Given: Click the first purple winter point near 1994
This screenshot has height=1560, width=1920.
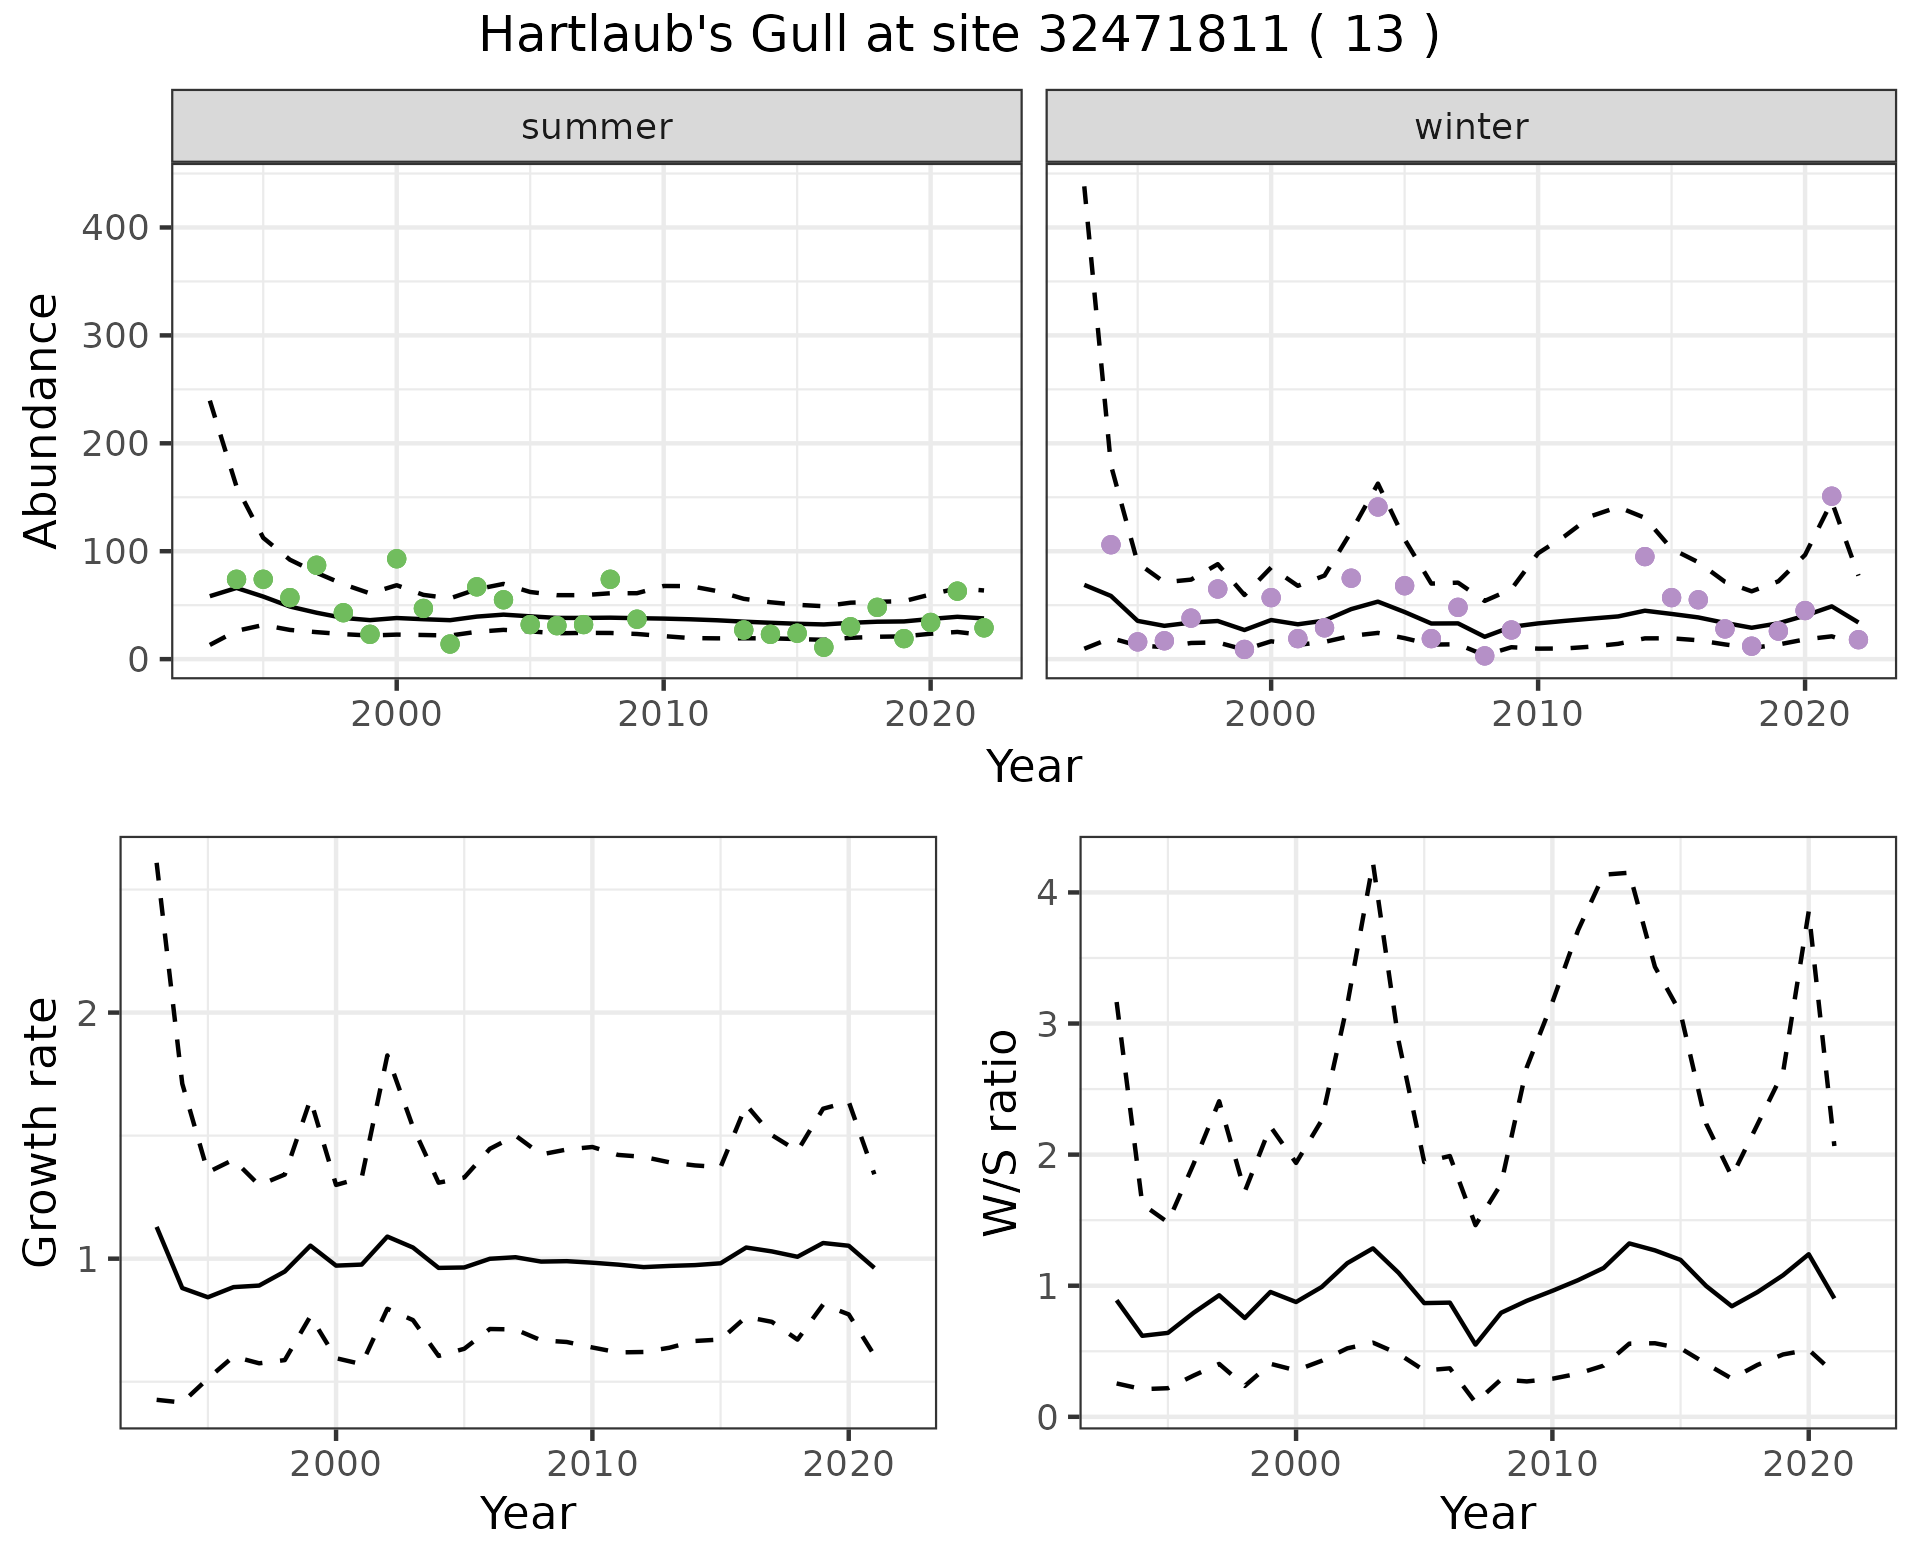Looking at the screenshot, I should tap(1111, 545).
